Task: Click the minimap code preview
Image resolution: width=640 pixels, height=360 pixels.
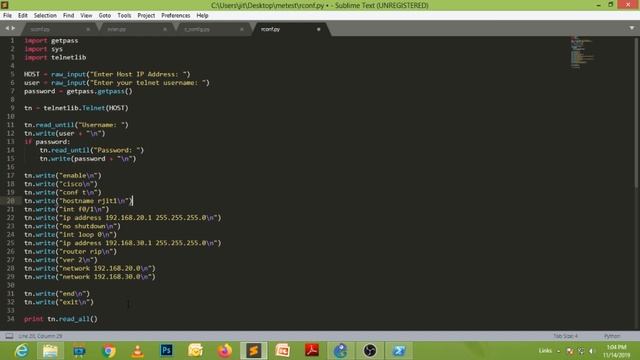Action: (581, 52)
